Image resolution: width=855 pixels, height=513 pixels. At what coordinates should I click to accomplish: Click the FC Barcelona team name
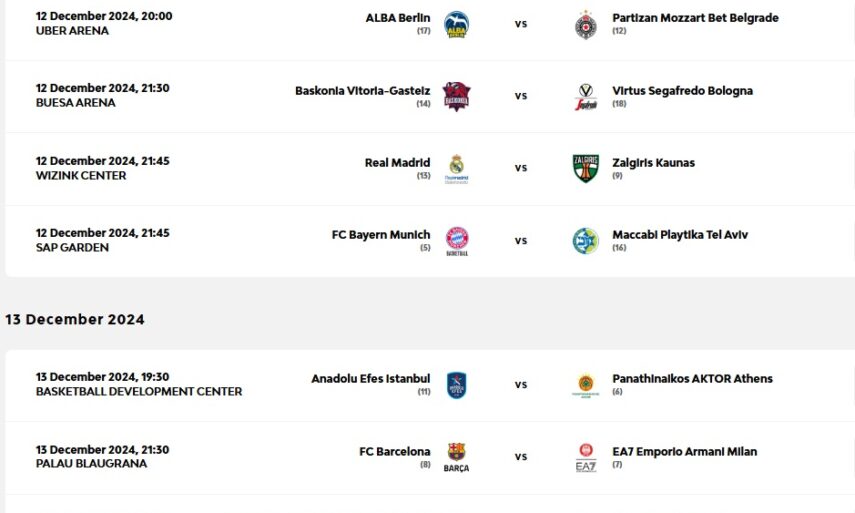[395, 452]
